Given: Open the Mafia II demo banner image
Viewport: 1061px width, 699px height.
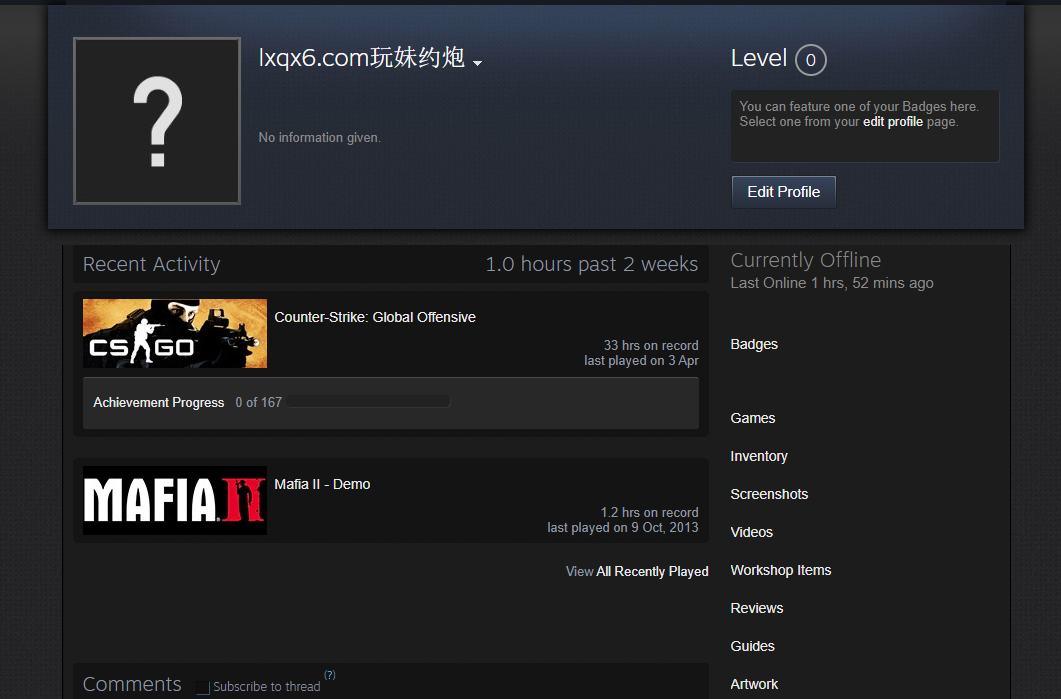Looking at the screenshot, I should [175, 501].
